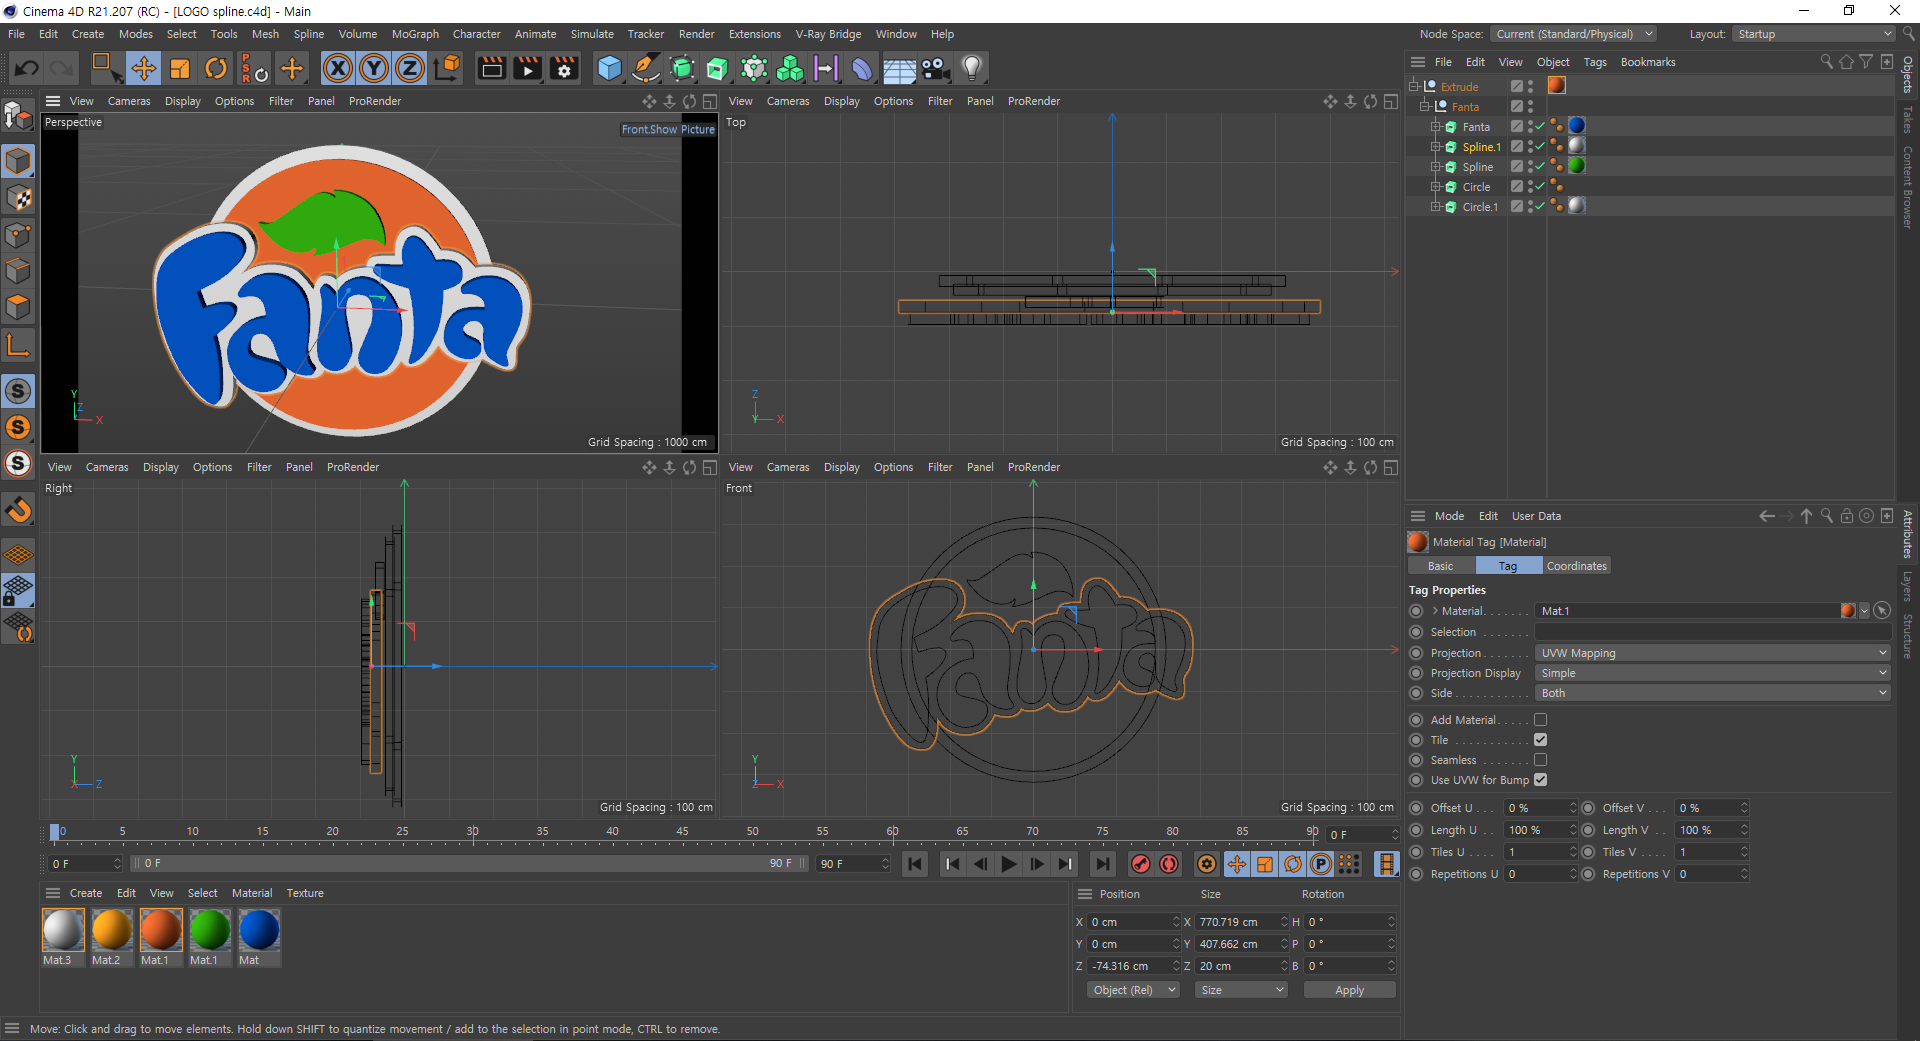Collapse the Fanta null tree

(x=1425, y=106)
